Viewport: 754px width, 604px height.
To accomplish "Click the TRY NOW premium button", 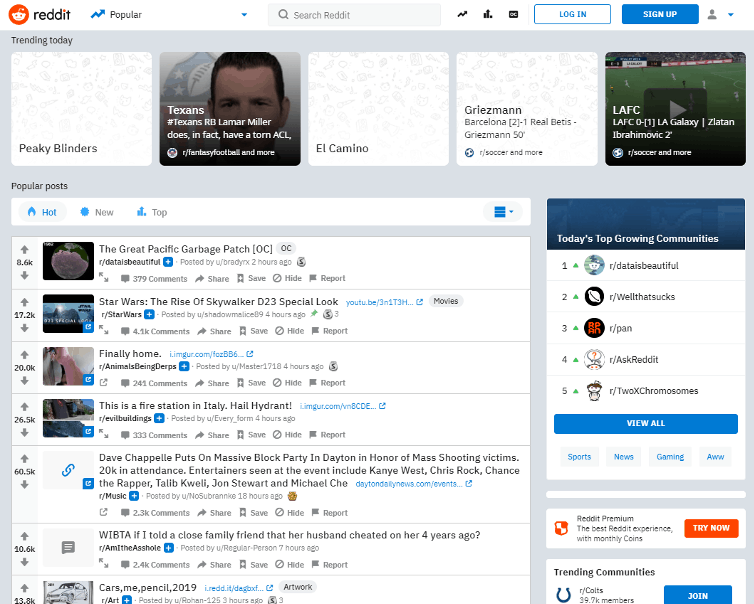I will tap(711, 528).
